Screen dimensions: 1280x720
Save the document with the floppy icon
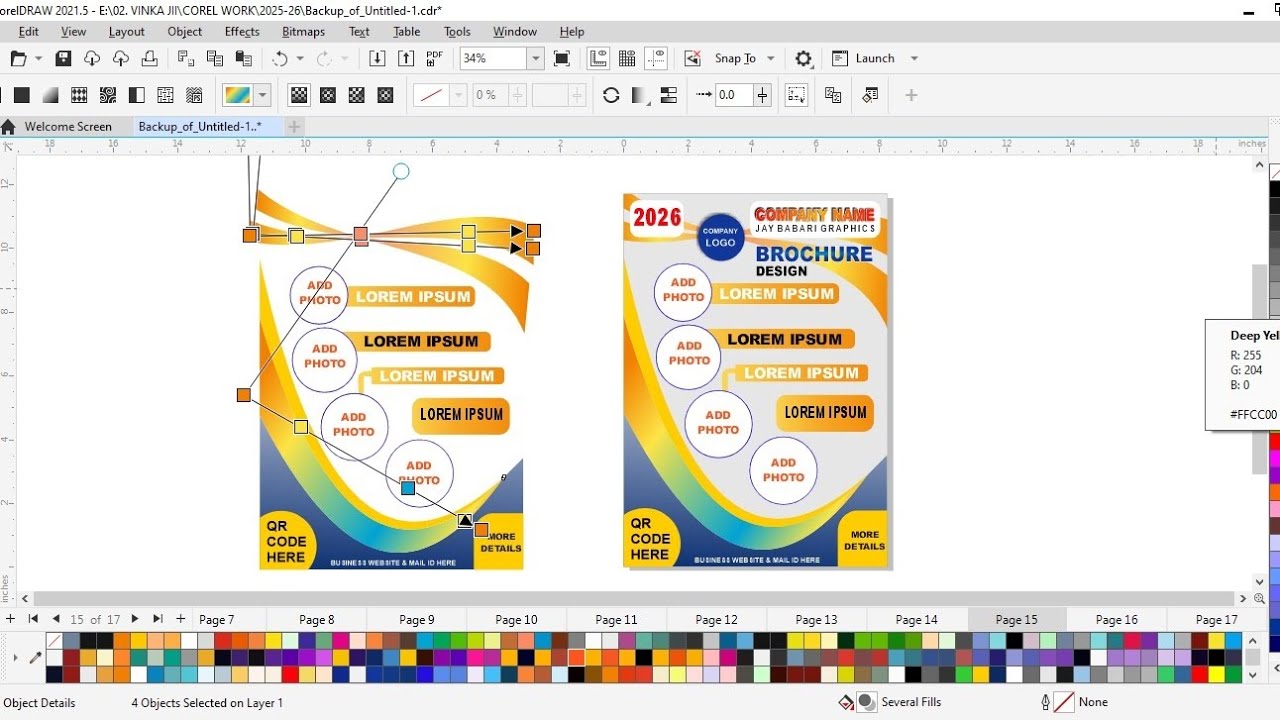click(63, 58)
